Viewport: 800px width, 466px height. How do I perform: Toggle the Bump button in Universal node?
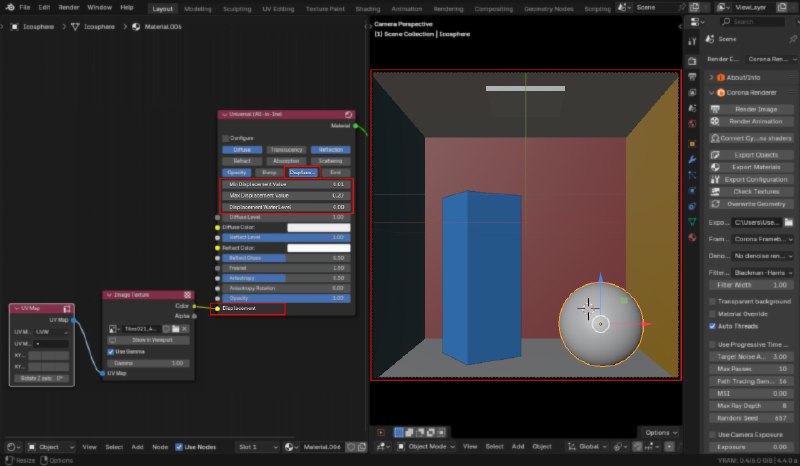[x=269, y=173]
